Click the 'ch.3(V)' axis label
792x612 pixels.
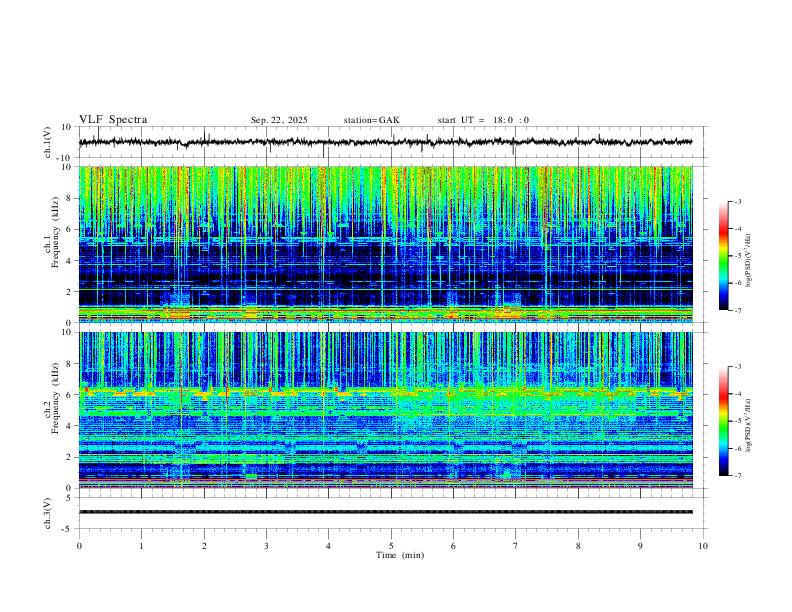click(x=48, y=513)
